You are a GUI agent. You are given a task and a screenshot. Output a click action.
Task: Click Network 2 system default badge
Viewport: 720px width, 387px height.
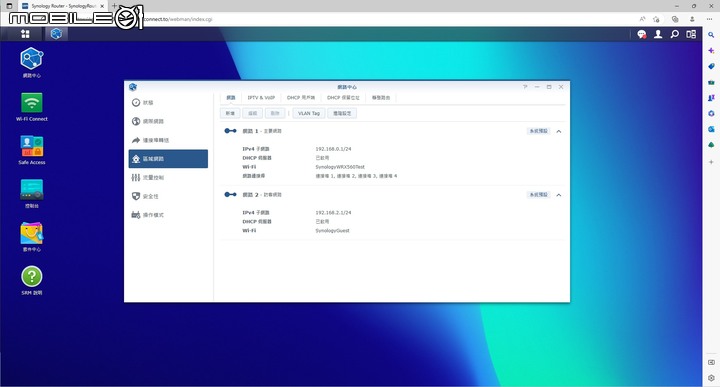[x=538, y=195]
